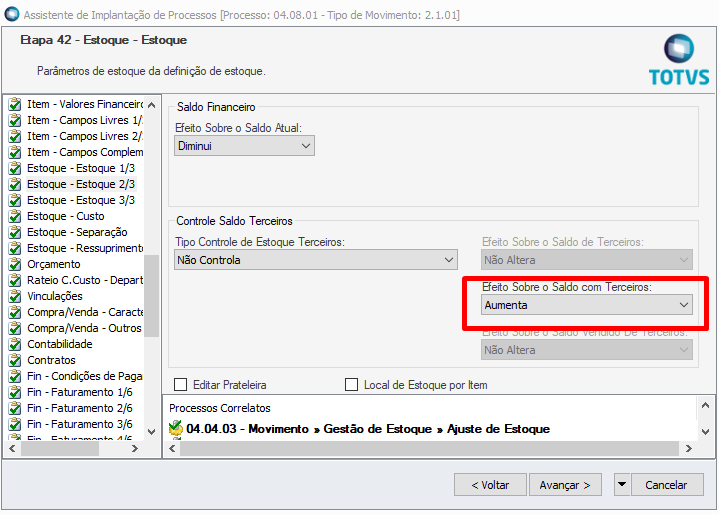Select Estoque - Separação step

(x=77, y=232)
